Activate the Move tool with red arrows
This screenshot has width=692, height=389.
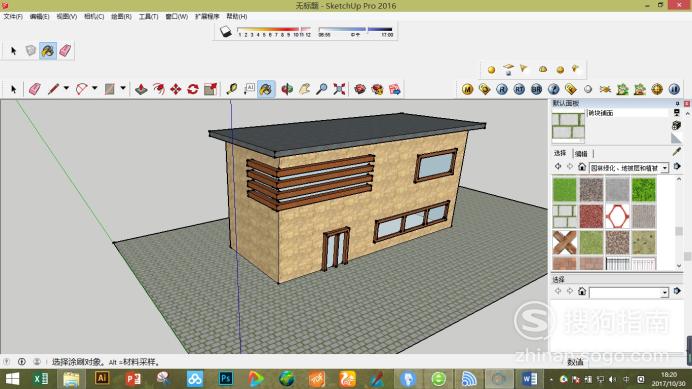[x=176, y=89]
